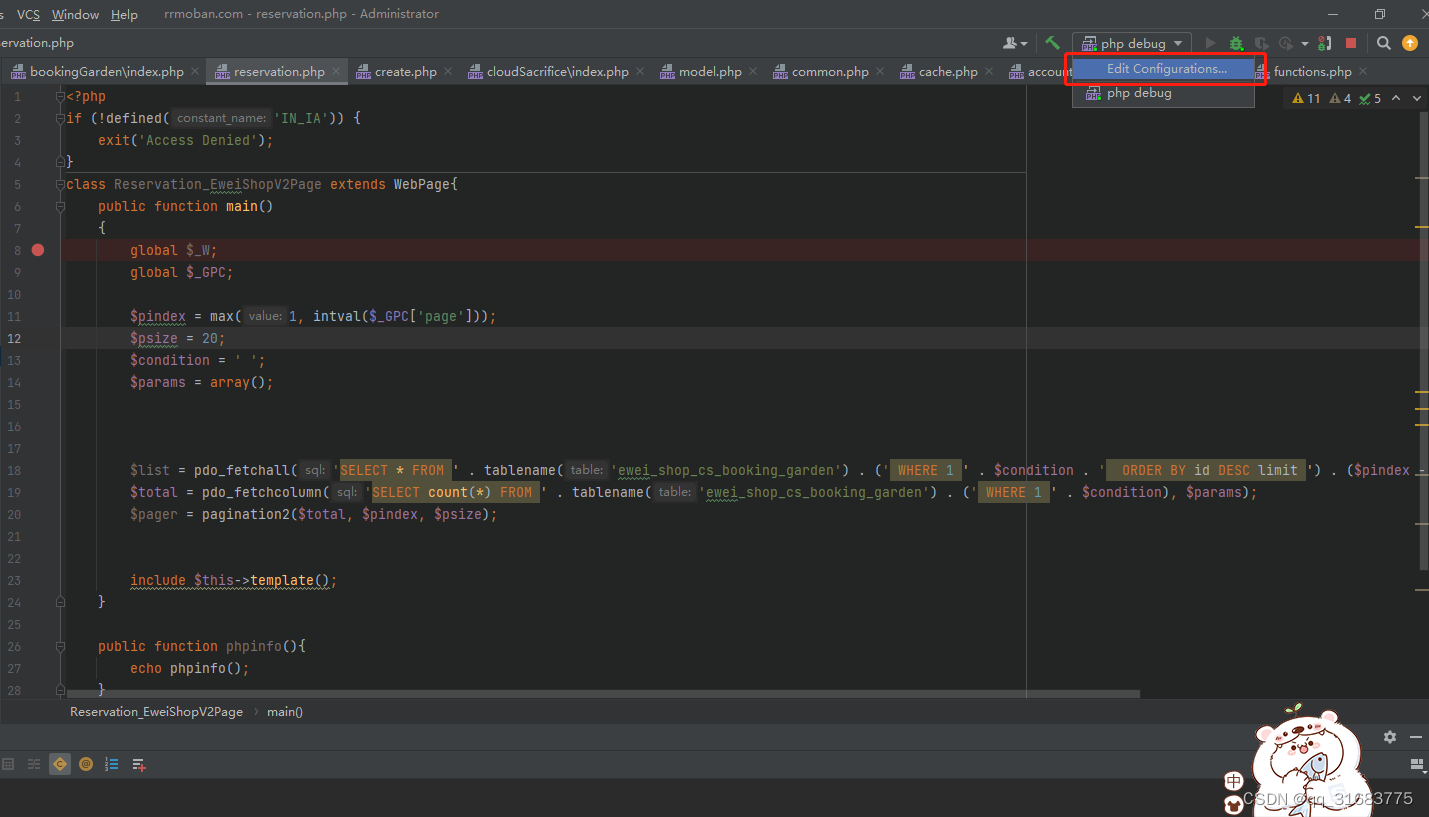Click the orange update notification arrow

(x=1410, y=43)
